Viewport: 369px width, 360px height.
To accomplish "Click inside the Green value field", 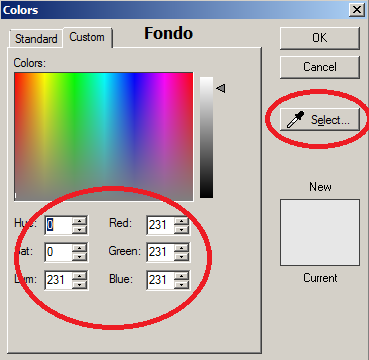I will [x=160, y=252].
